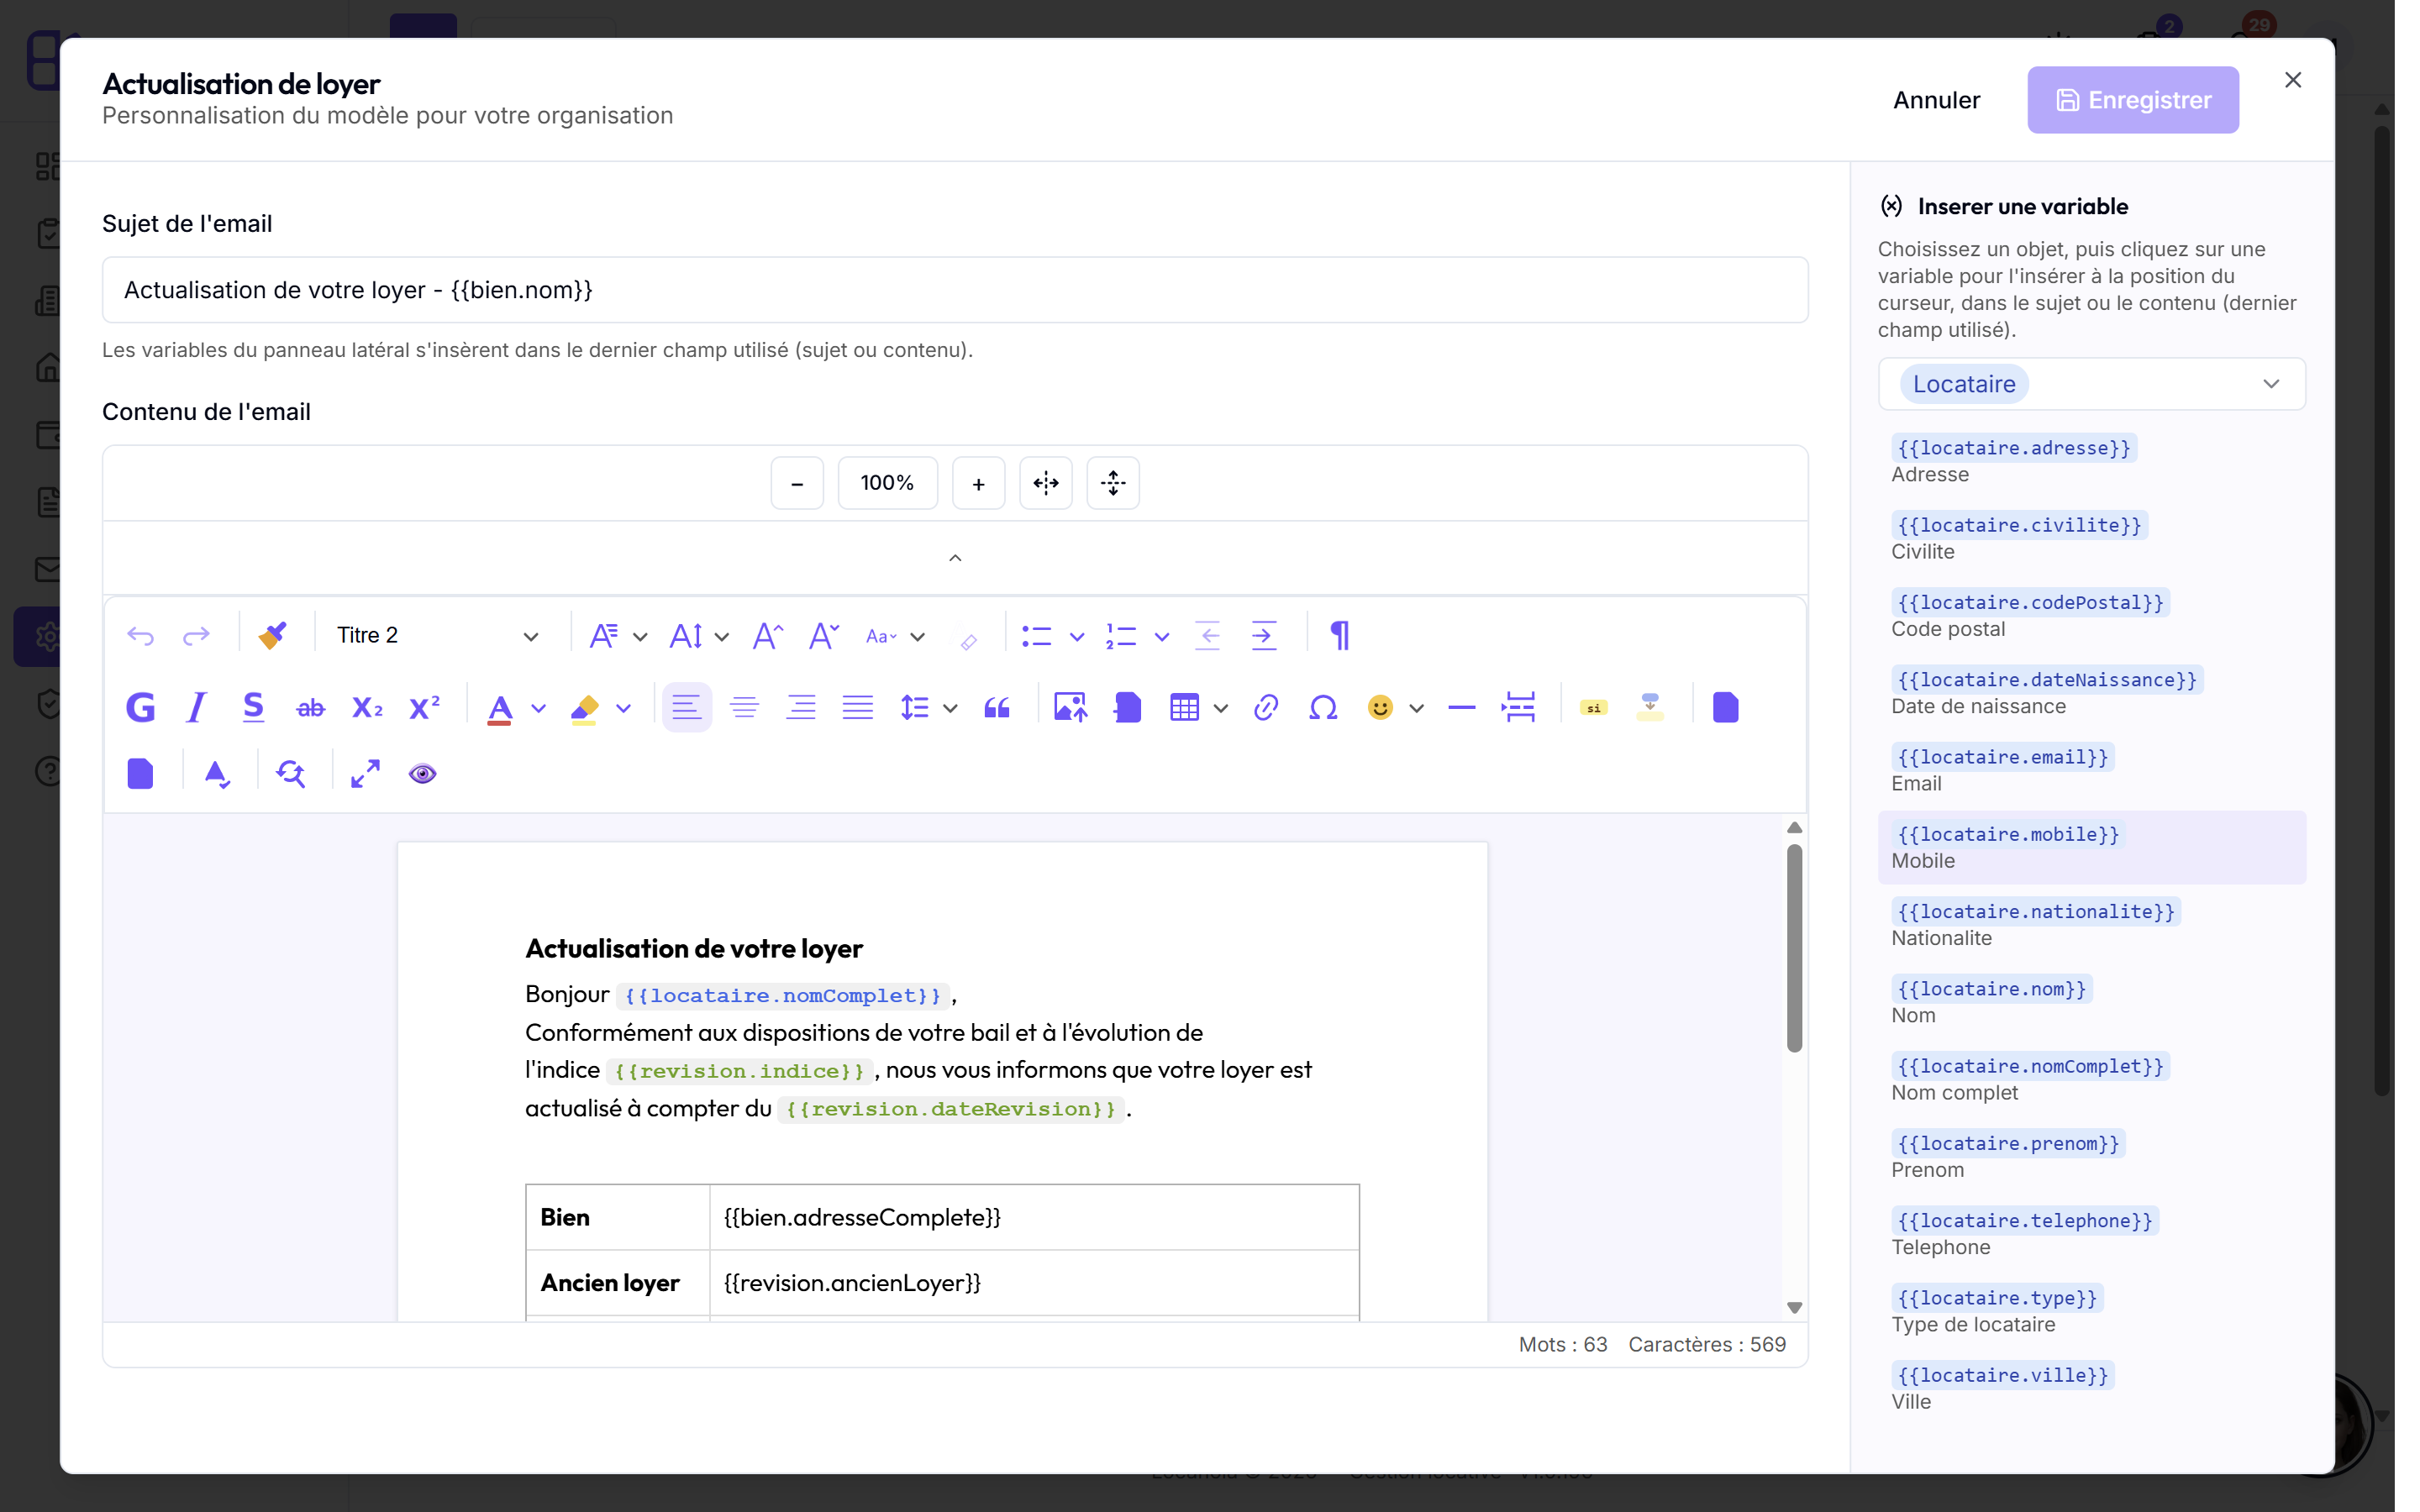Align text left
2420x1512 pixels.
click(x=687, y=708)
